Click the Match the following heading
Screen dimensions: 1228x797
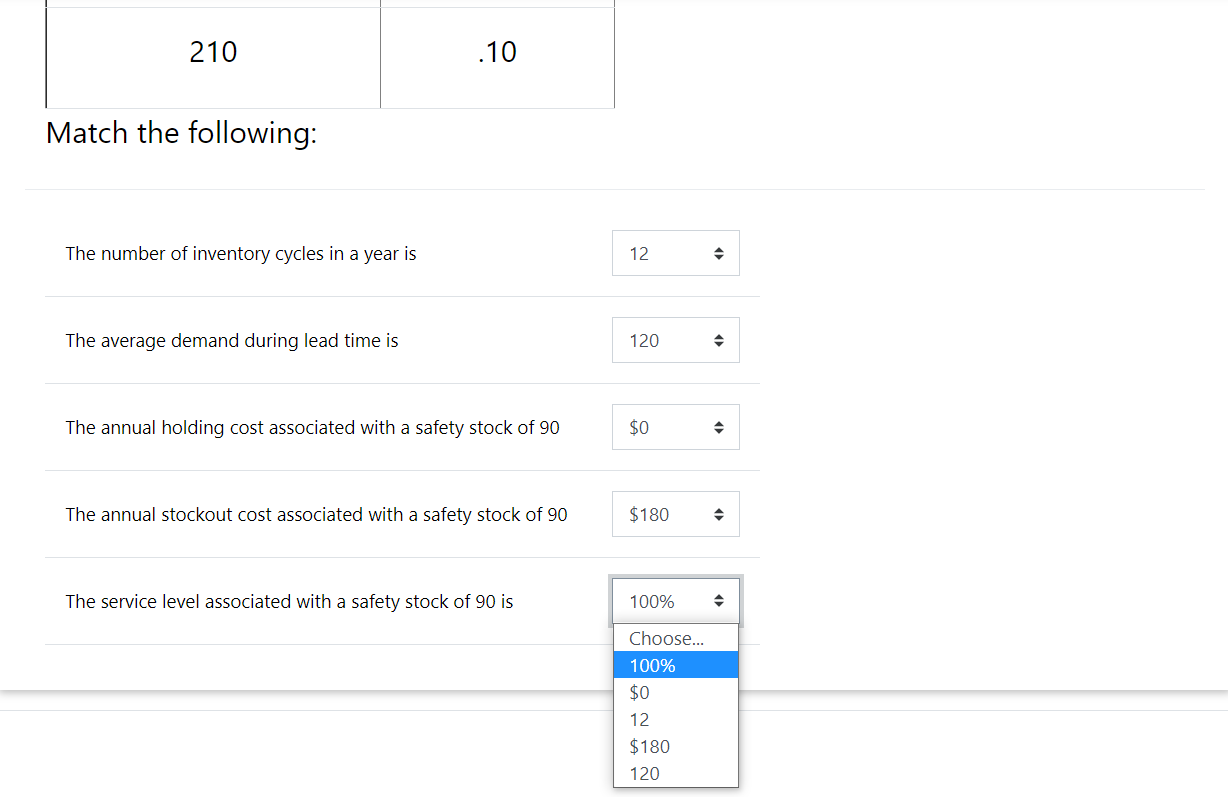(x=181, y=132)
